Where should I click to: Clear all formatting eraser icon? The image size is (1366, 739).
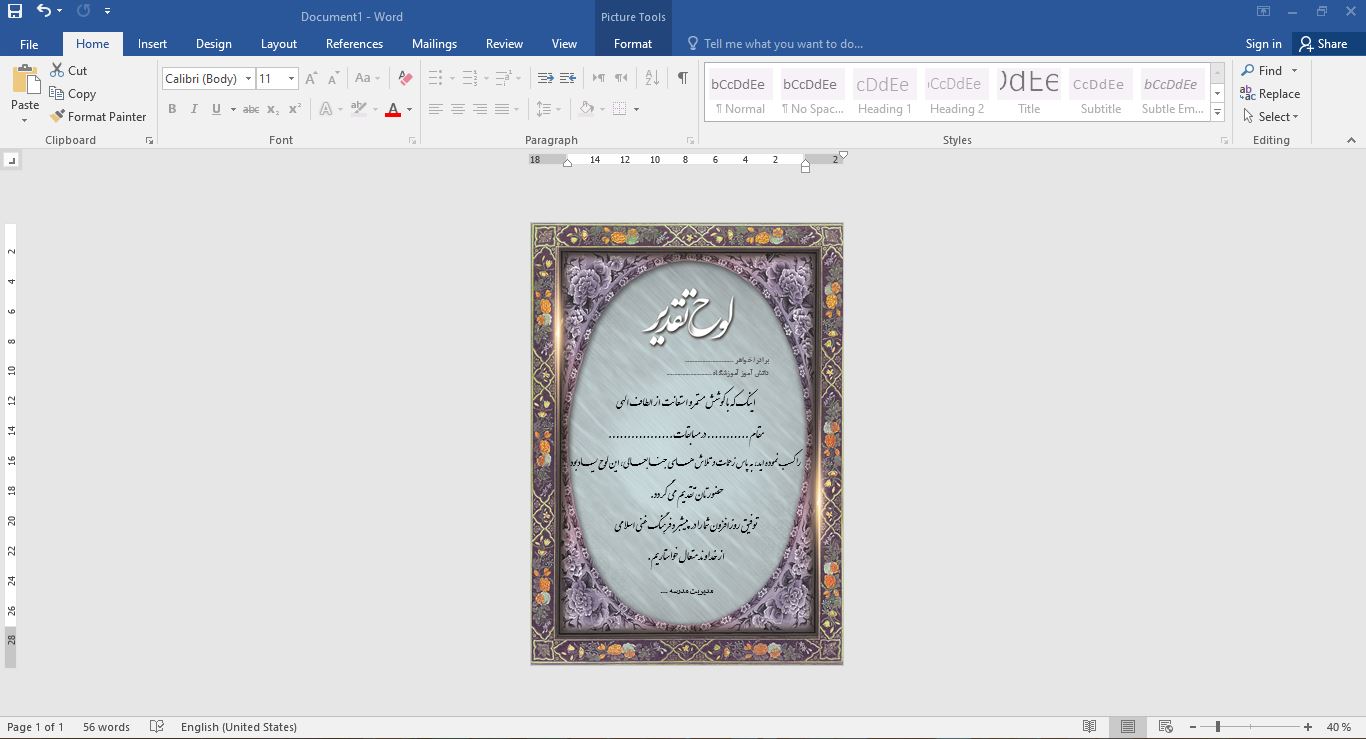click(x=405, y=78)
